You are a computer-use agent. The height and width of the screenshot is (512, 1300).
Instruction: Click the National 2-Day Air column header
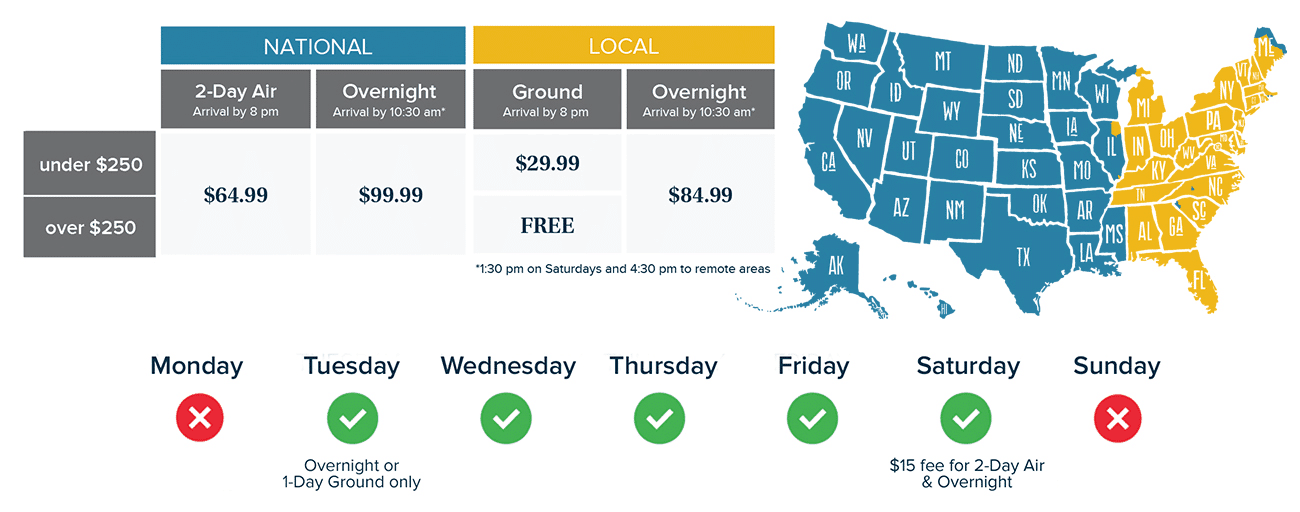pyautogui.click(x=236, y=99)
